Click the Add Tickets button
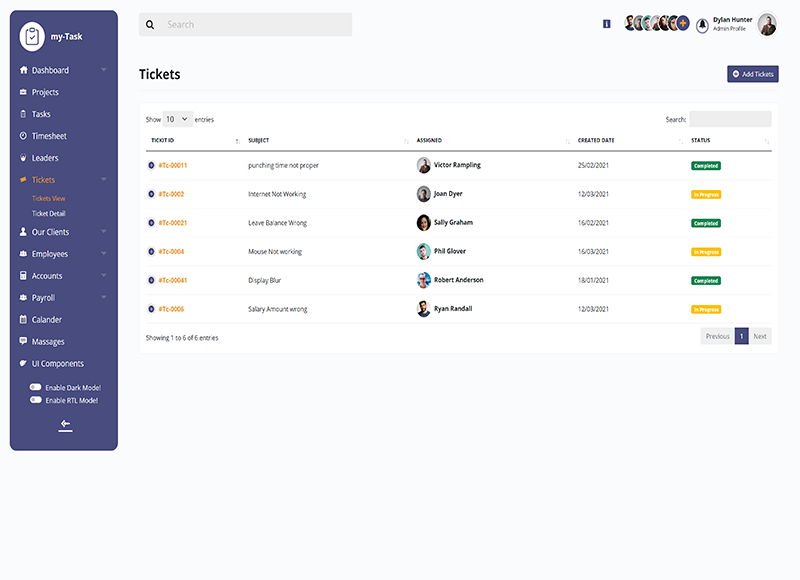800x580 pixels. [x=752, y=74]
